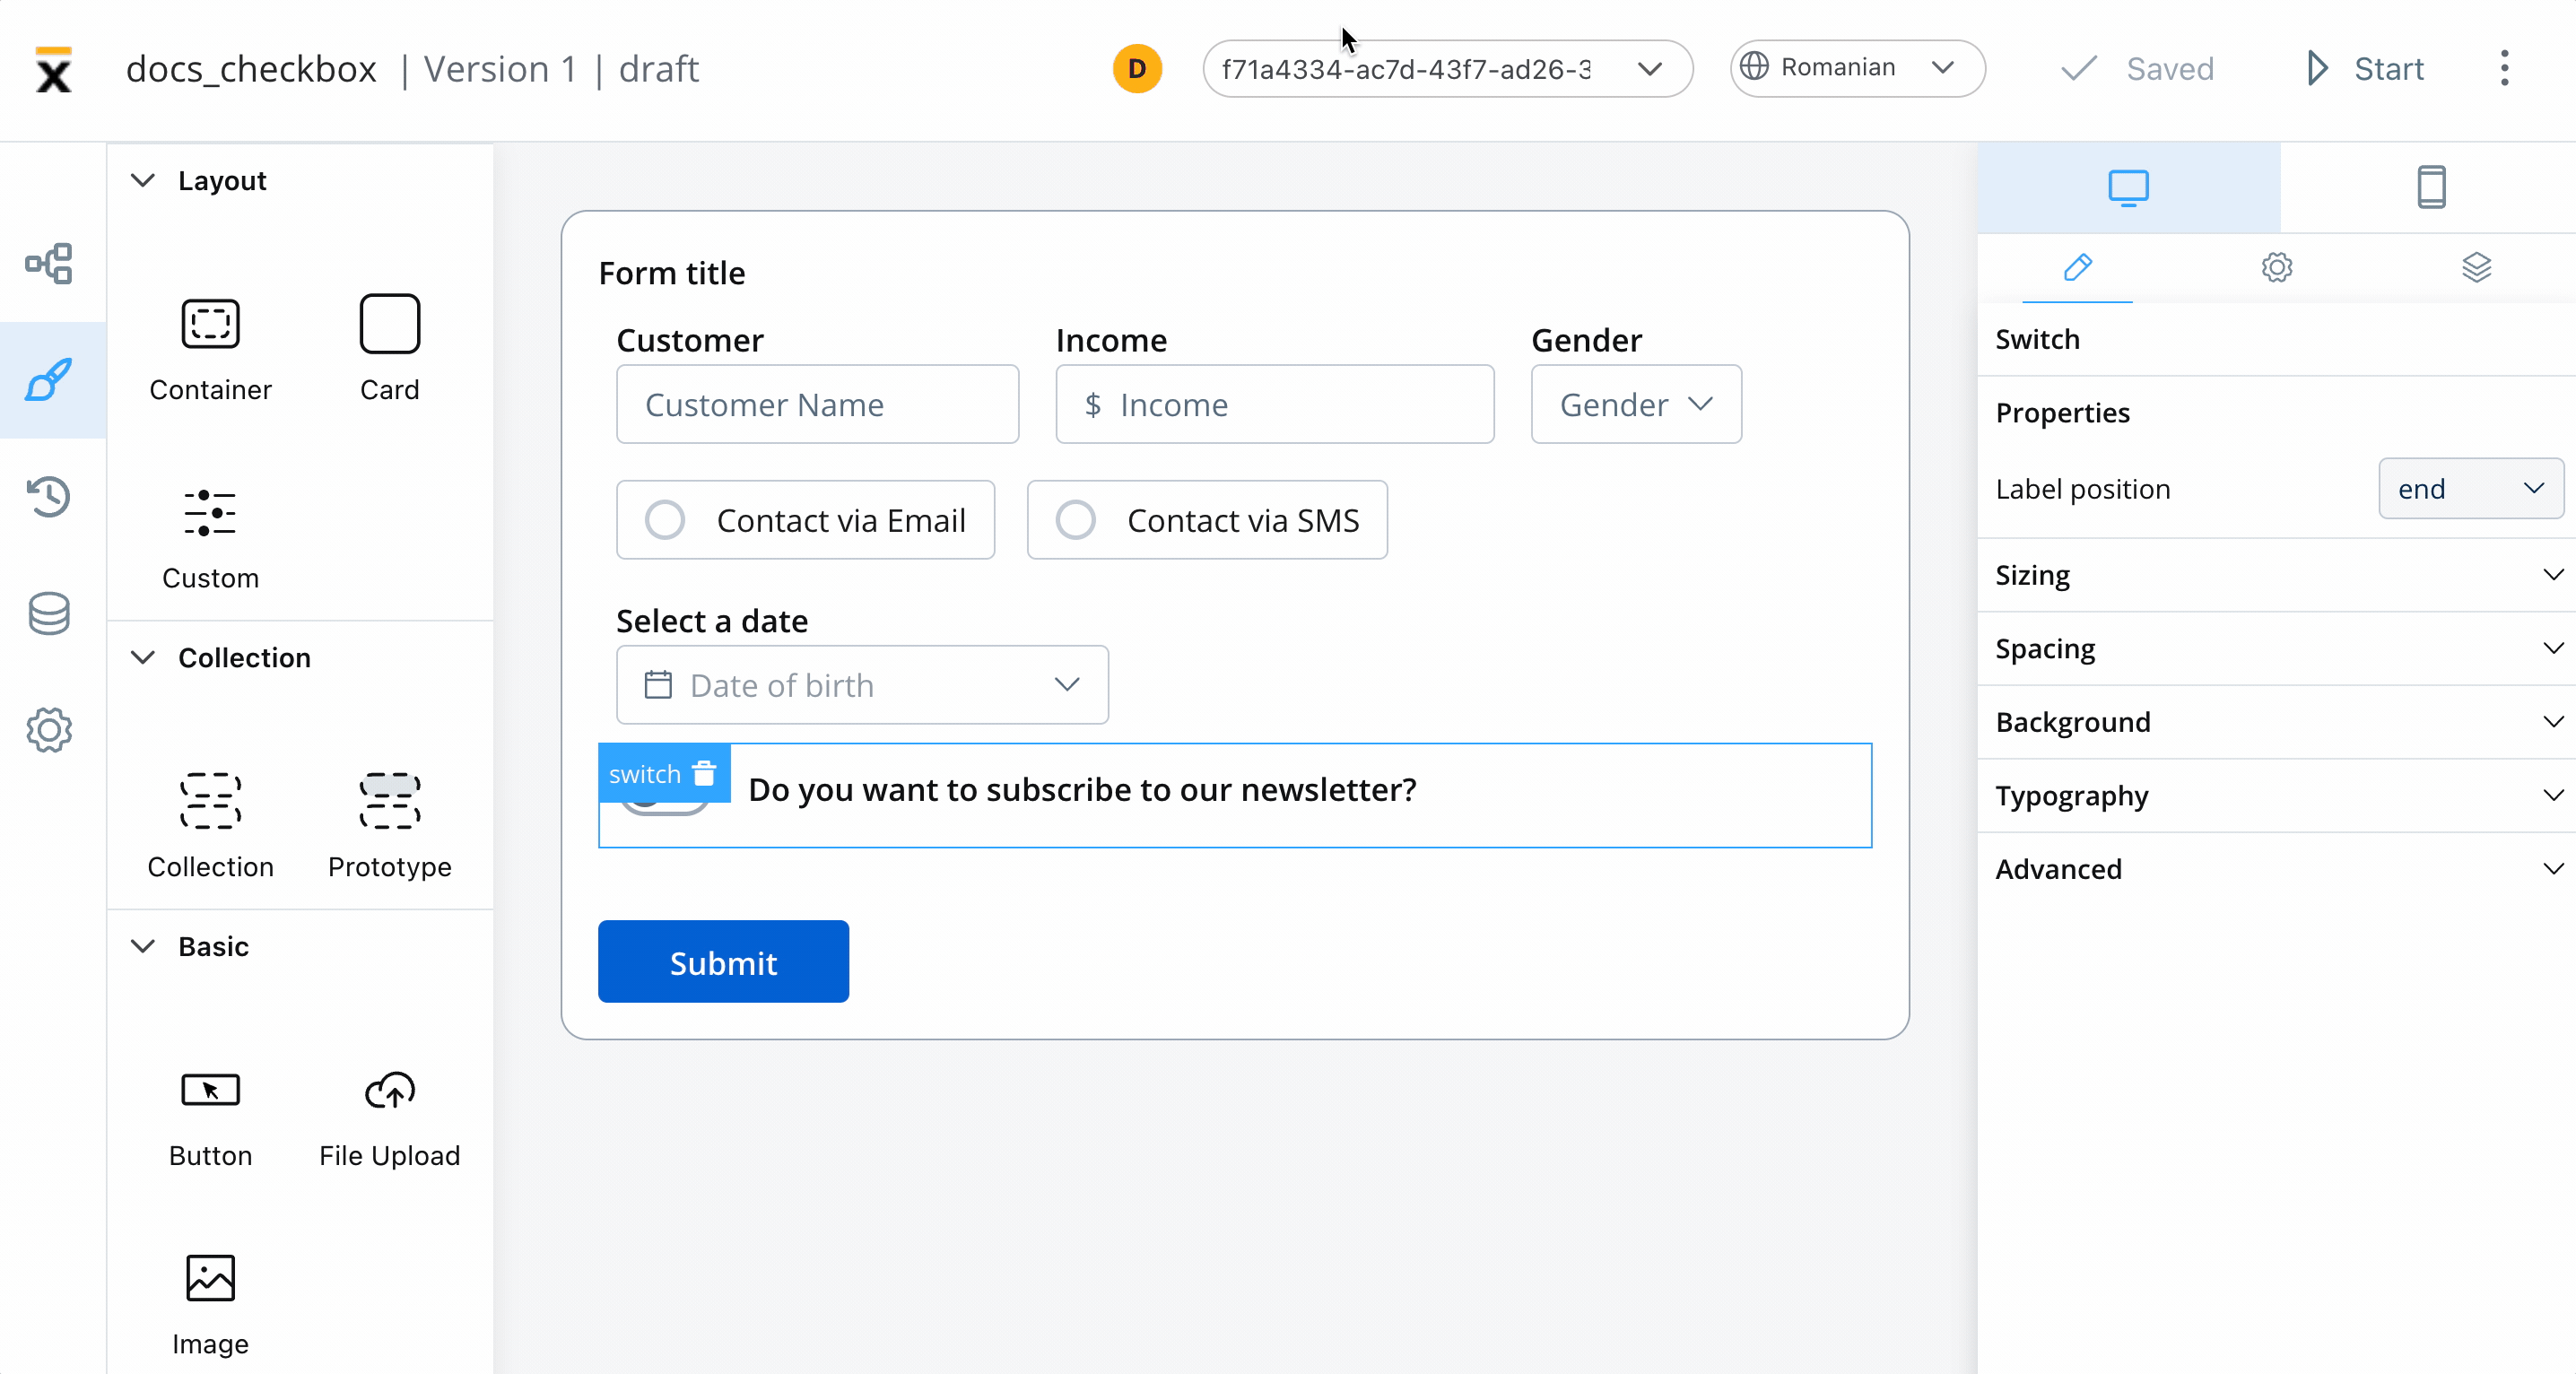Image resolution: width=2576 pixels, height=1374 pixels.
Task: Pick the File Upload component
Action: click(x=389, y=1118)
